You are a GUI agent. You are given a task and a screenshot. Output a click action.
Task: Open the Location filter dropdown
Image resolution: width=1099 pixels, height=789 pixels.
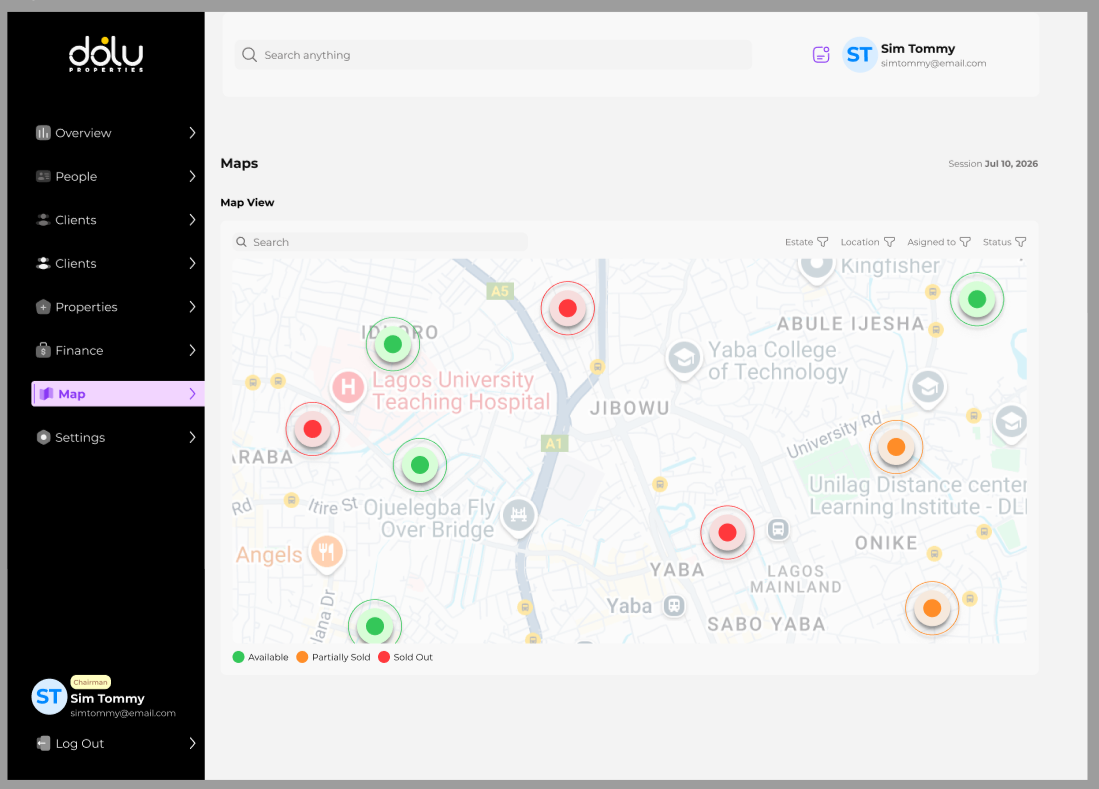coord(868,242)
